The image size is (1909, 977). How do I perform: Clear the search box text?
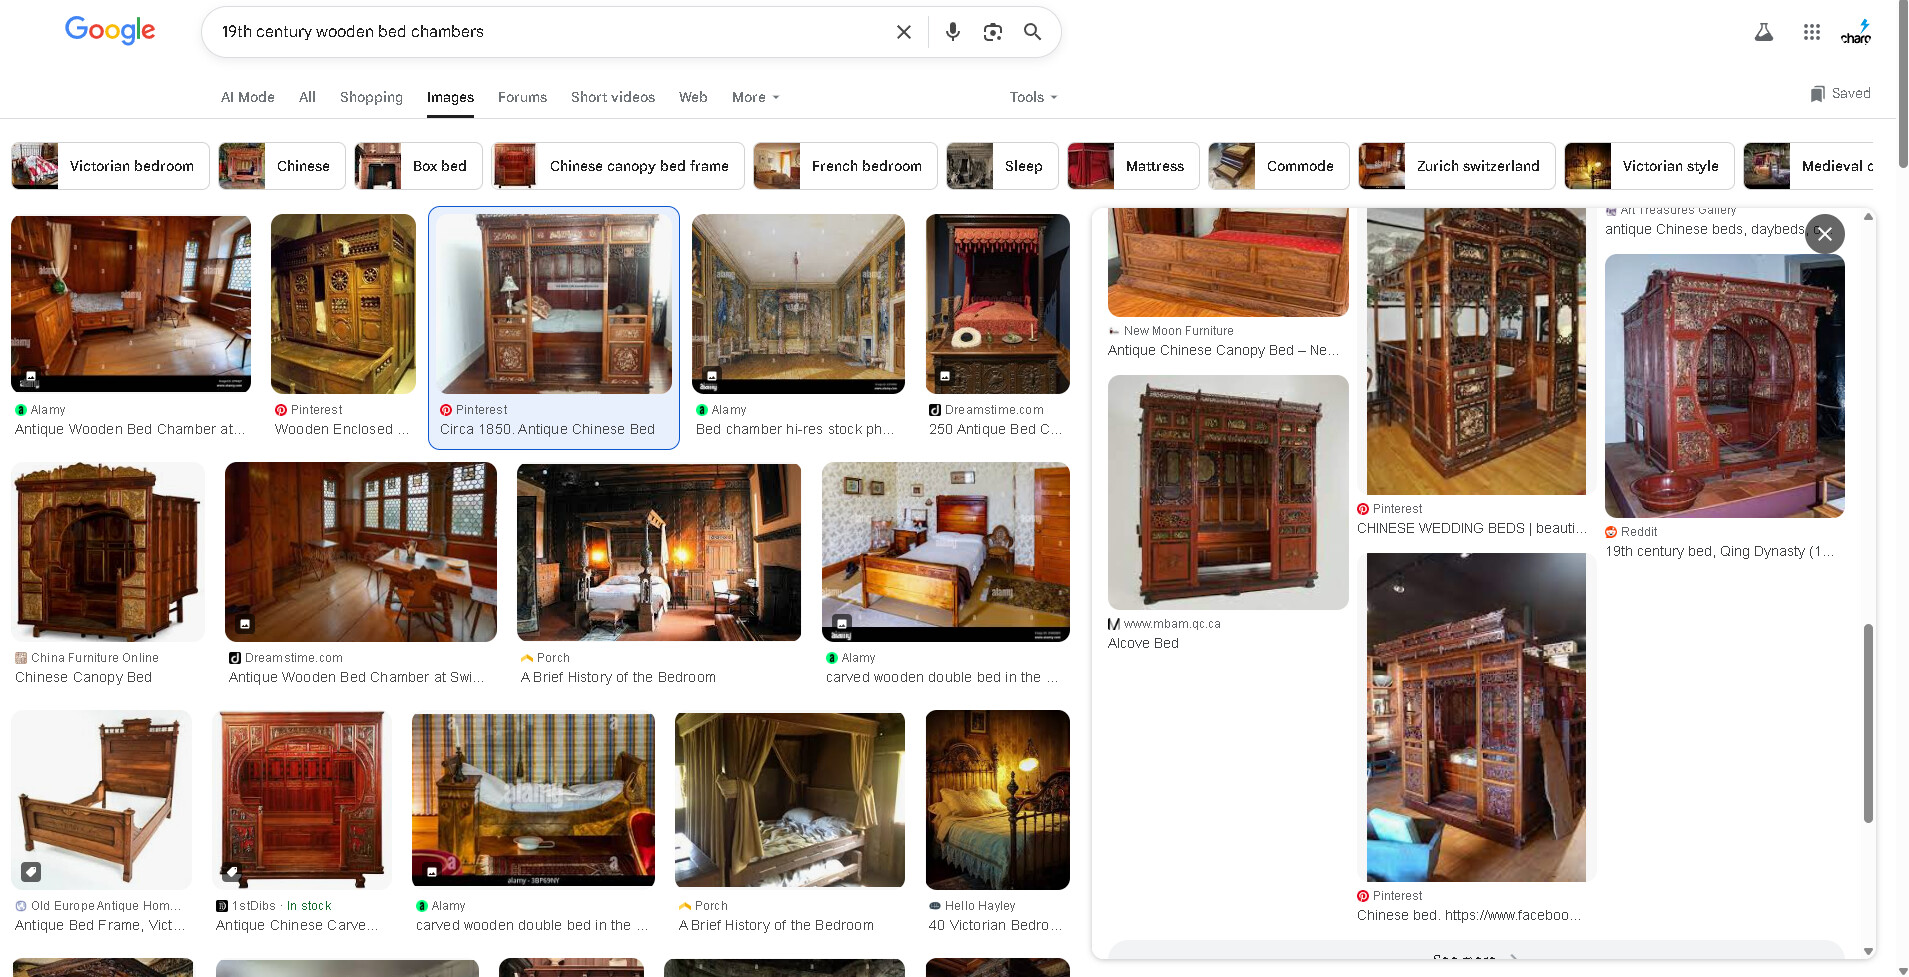coord(903,32)
